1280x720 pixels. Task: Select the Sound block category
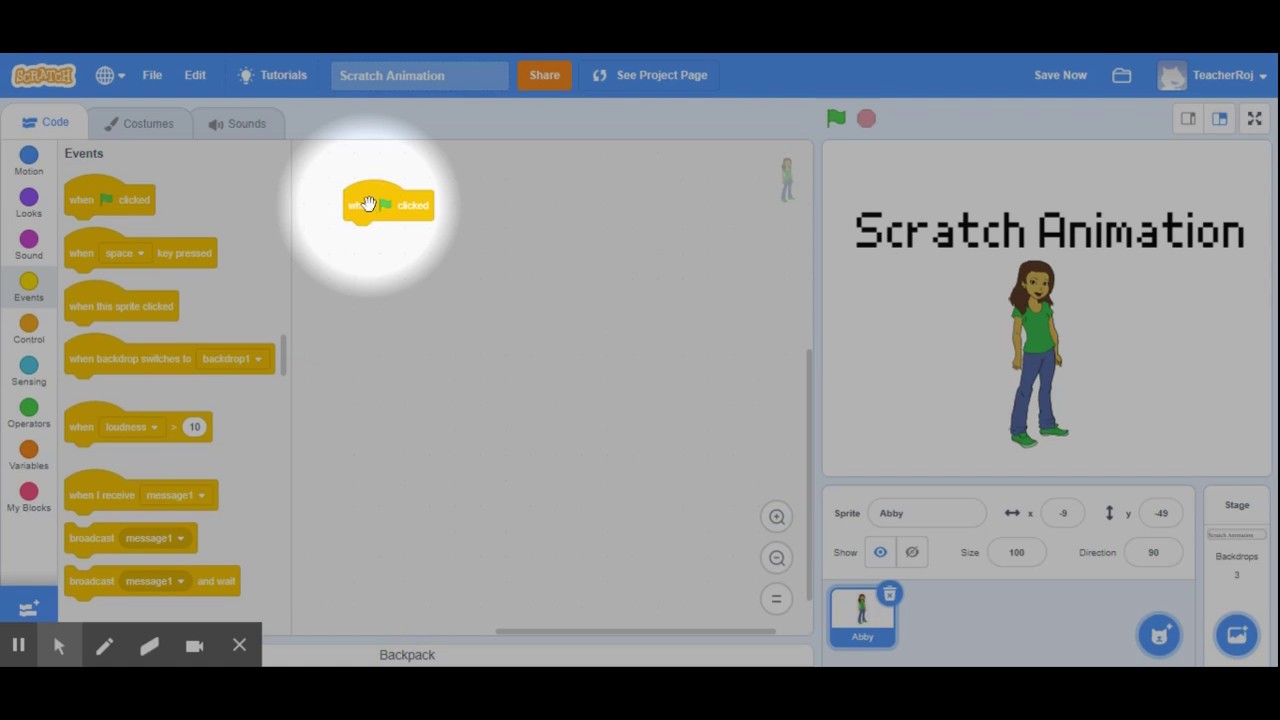click(x=29, y=245)
